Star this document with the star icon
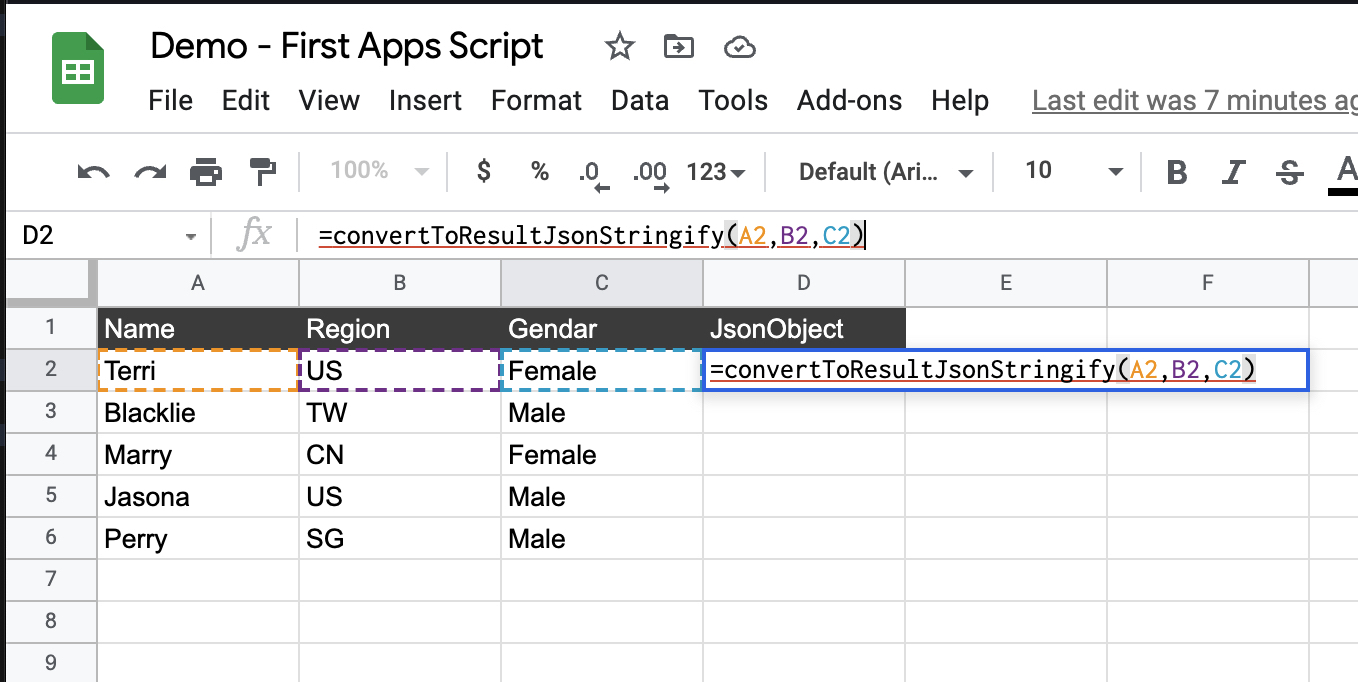 620,47
